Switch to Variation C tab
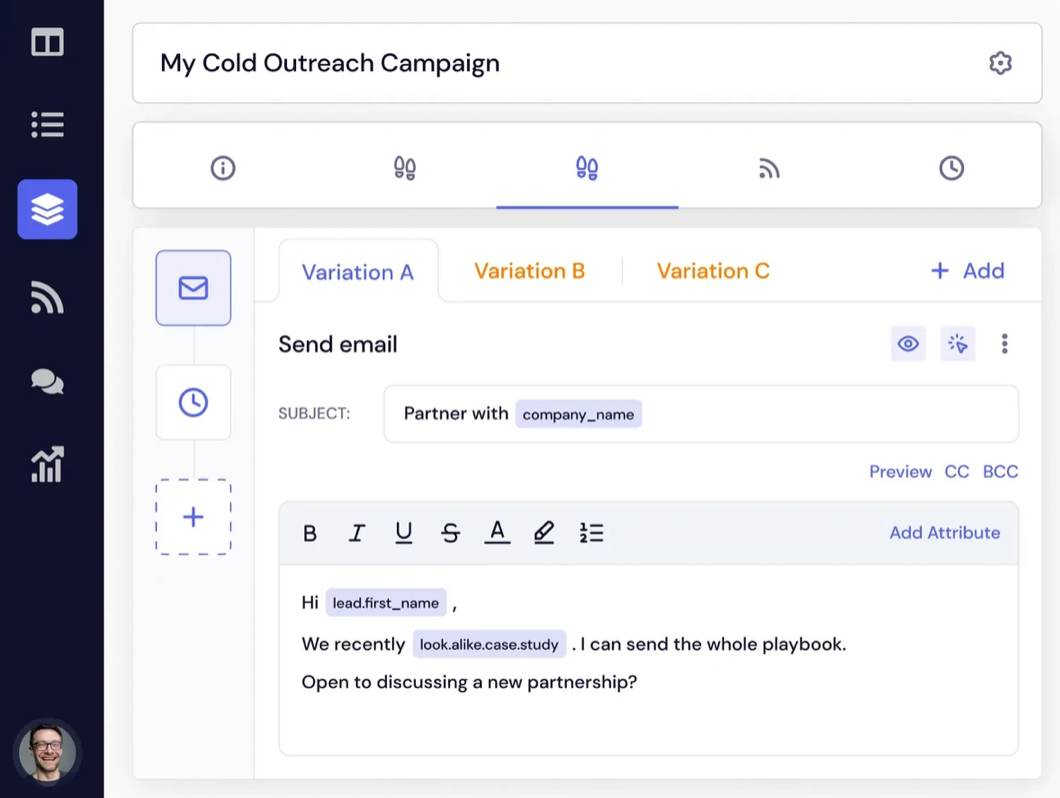Image resolution: width=1060 pixels, height=798 pixels. point(712,270)
